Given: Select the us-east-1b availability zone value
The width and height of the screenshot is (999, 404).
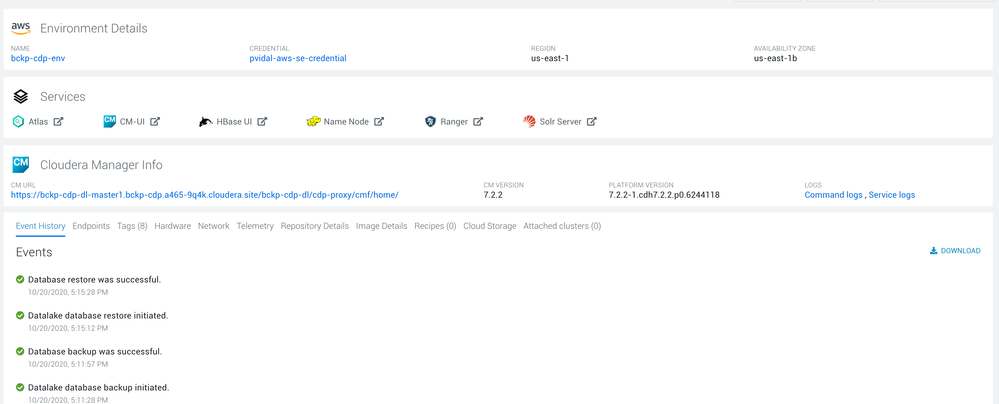Looking at the screenshot, I should click(x=776, y=58).
